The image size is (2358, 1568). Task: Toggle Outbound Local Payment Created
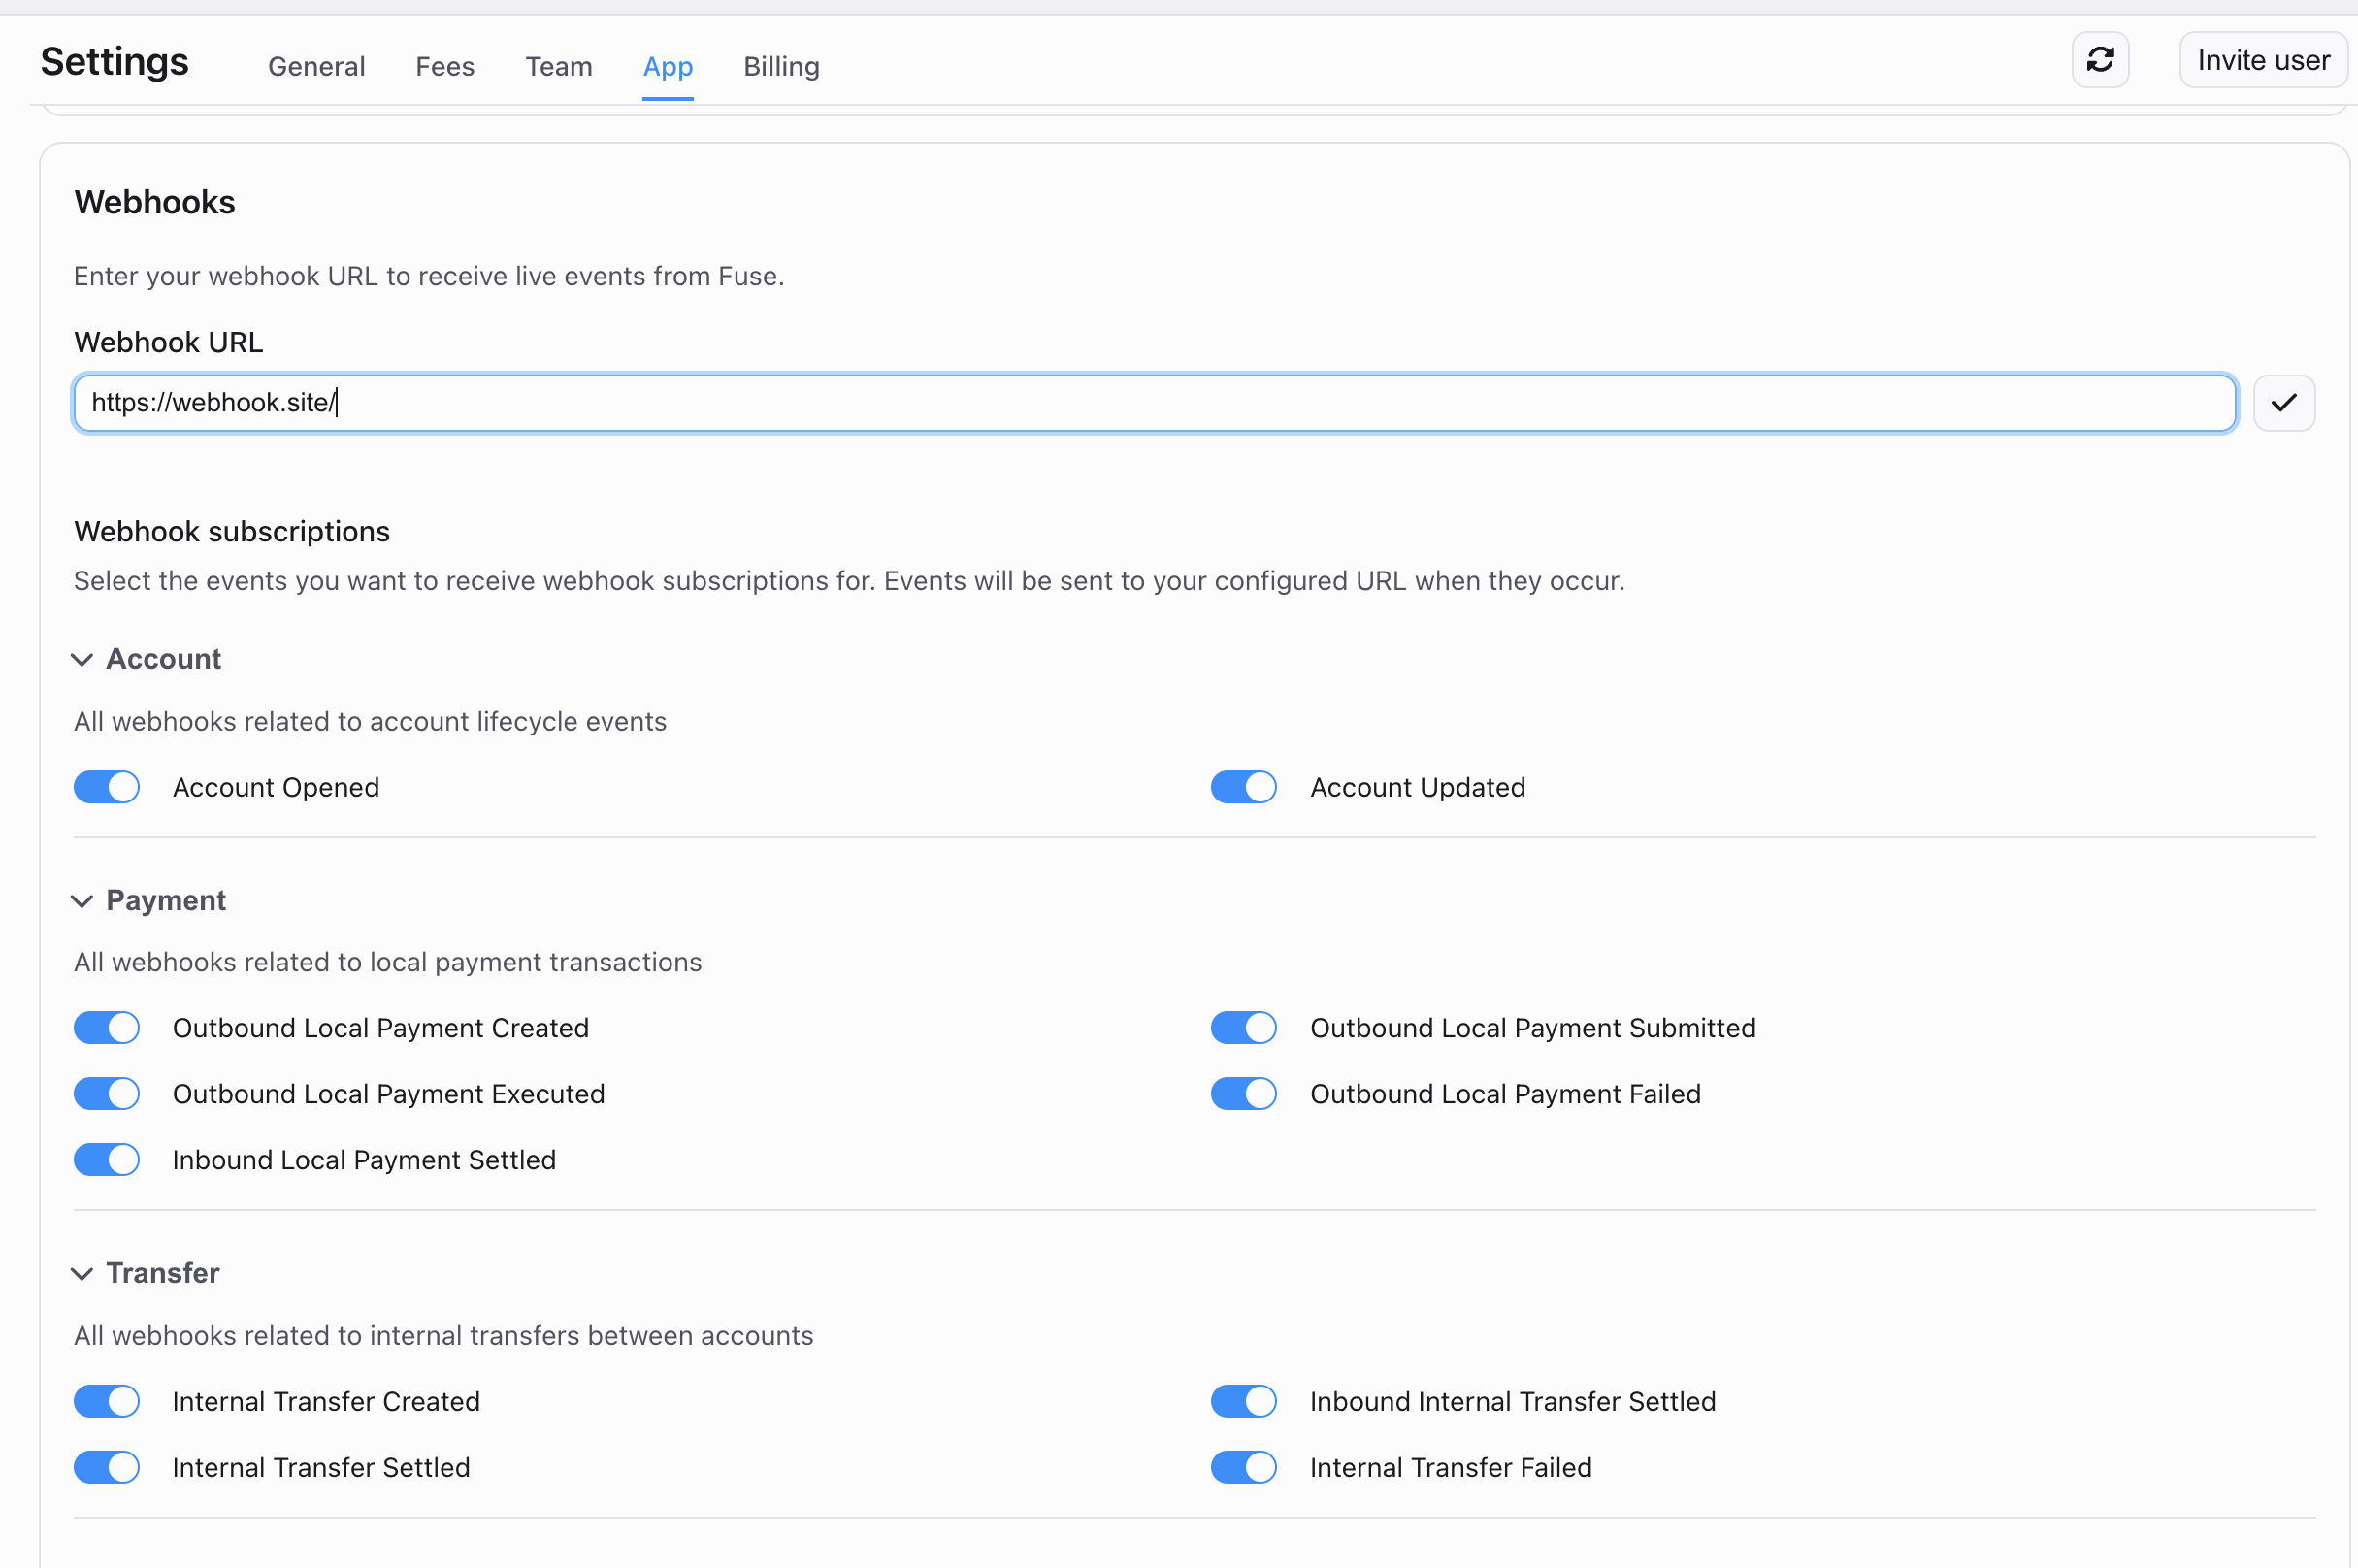pyautogui.click(x=107, y=1028)
